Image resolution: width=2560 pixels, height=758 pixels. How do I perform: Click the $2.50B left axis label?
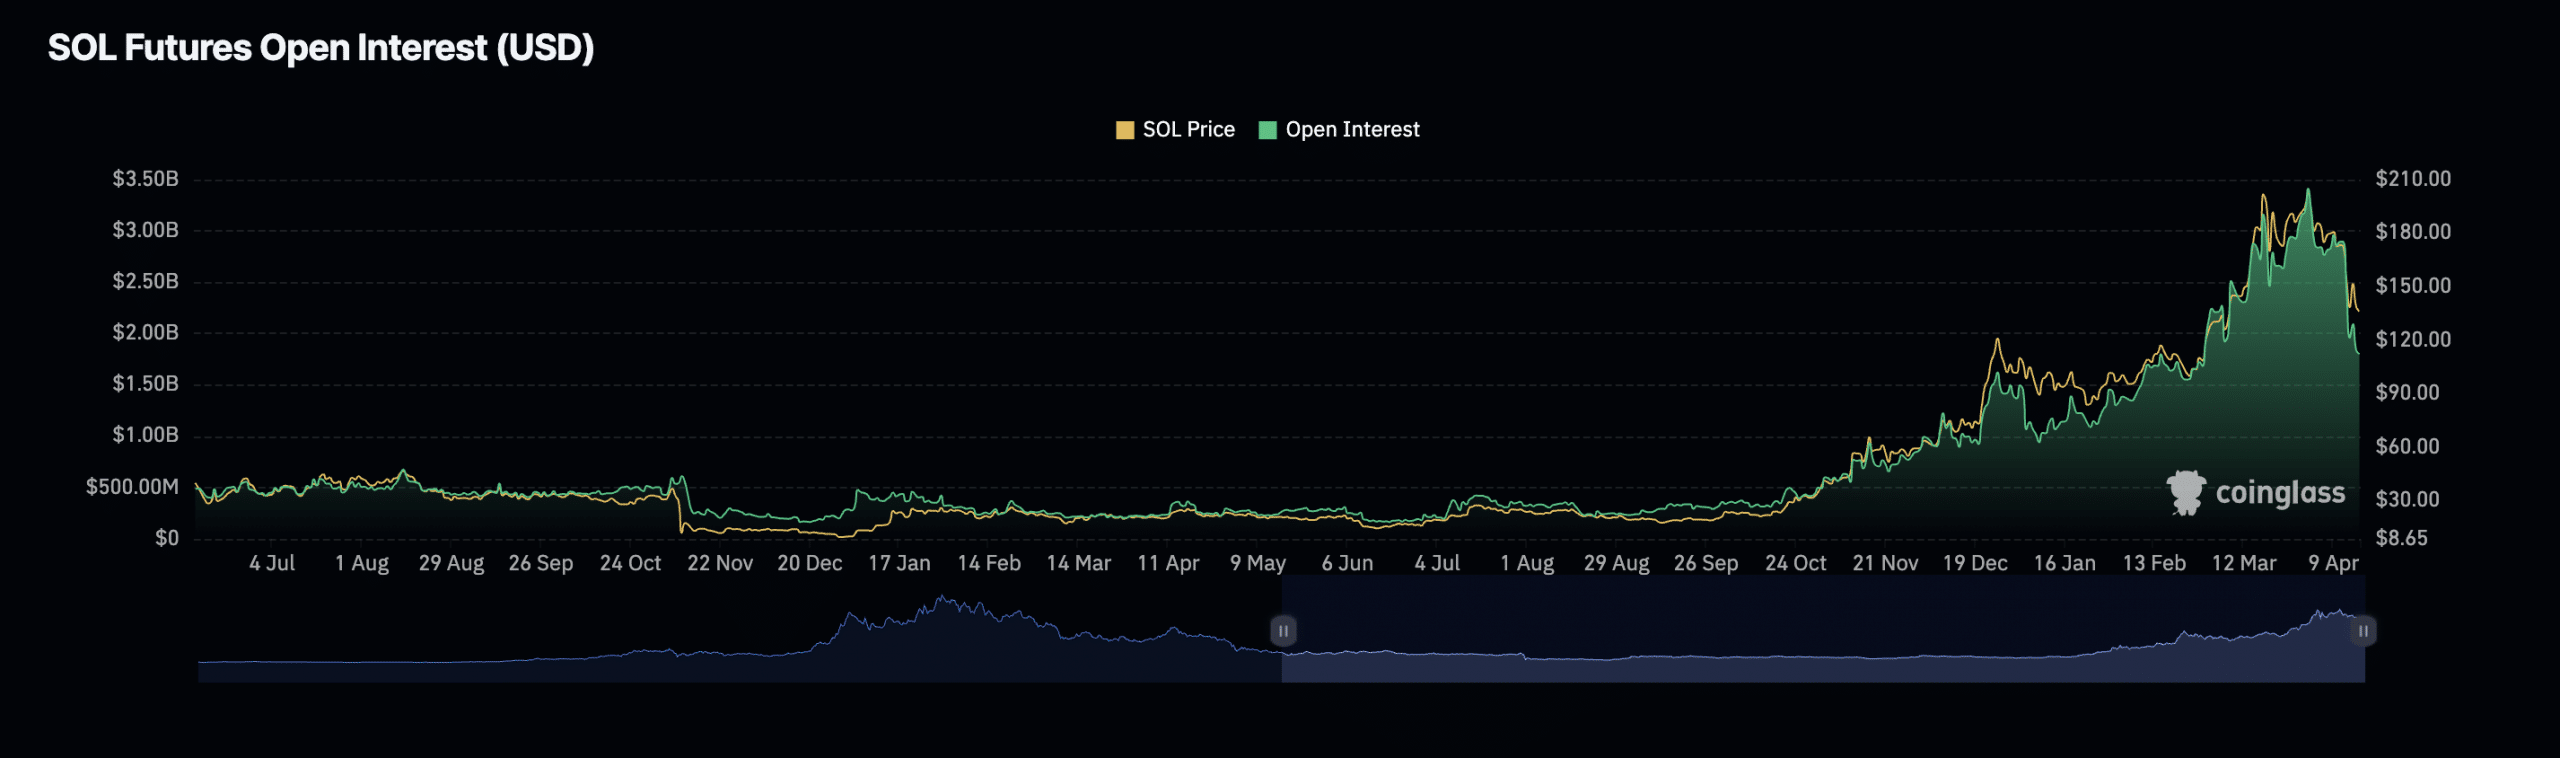tap(146, 281)
